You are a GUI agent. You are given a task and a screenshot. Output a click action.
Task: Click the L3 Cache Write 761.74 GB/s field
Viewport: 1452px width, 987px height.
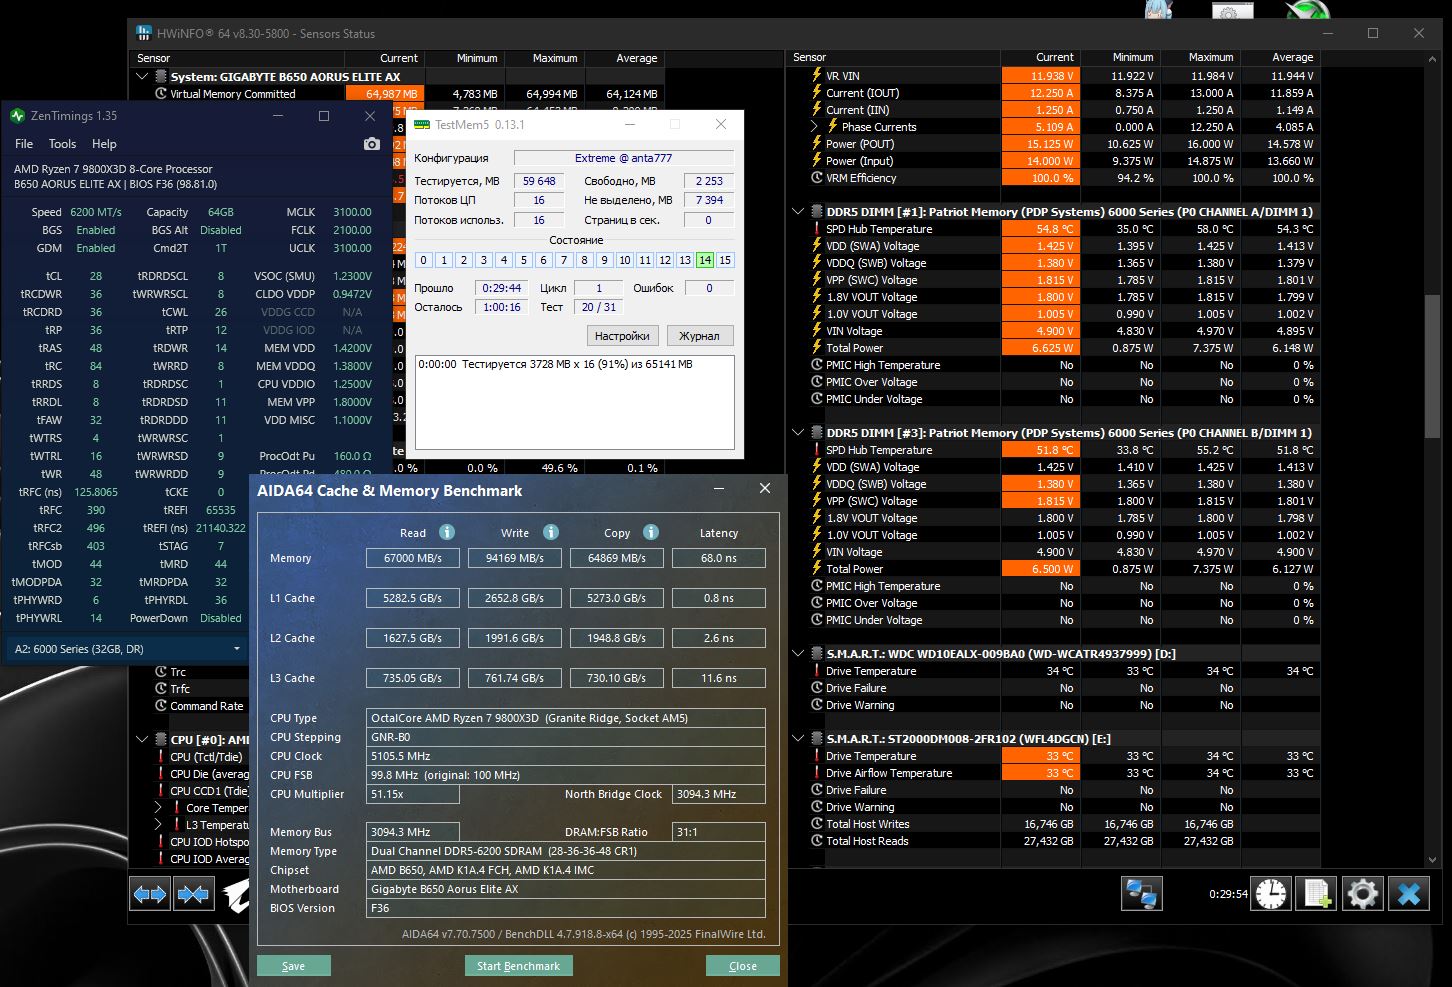515,678
